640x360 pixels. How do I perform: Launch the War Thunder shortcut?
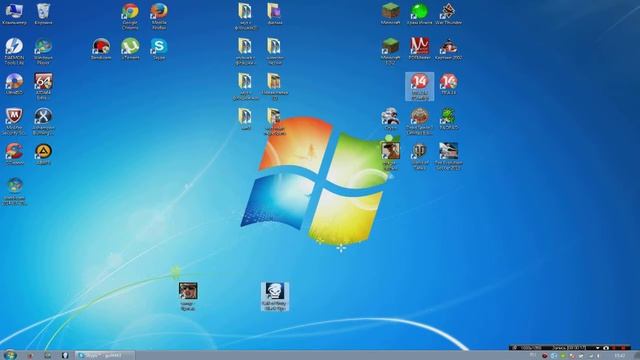click(448, 14)
